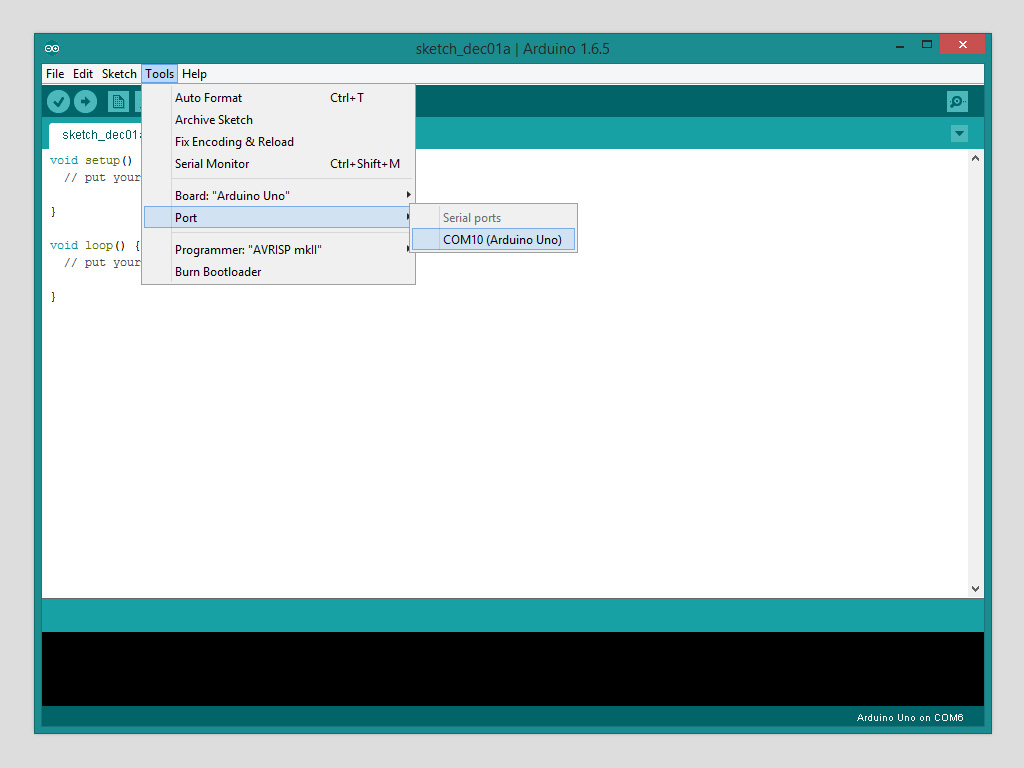The height and width of the screenshot is (768, 1024).
Task: Open the Help menu
Action: pyautogui.click(x=194, y=74)
